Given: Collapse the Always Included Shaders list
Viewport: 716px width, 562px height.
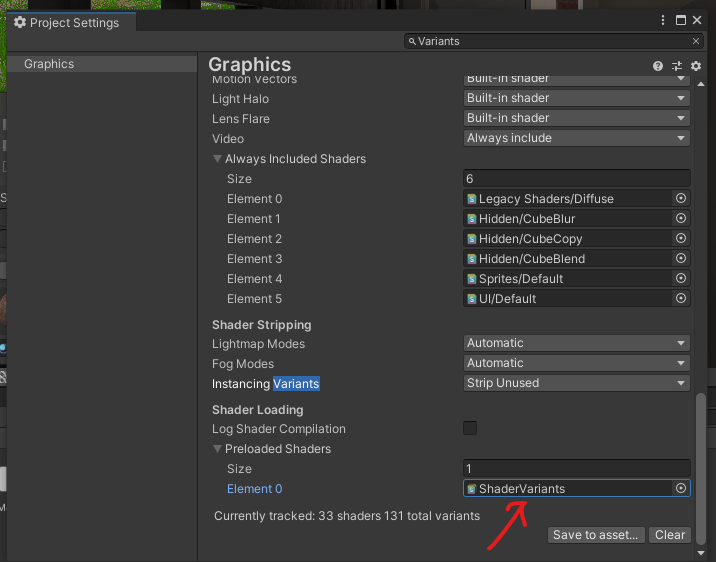Looking at the screenshot, I should click(217, 159).
